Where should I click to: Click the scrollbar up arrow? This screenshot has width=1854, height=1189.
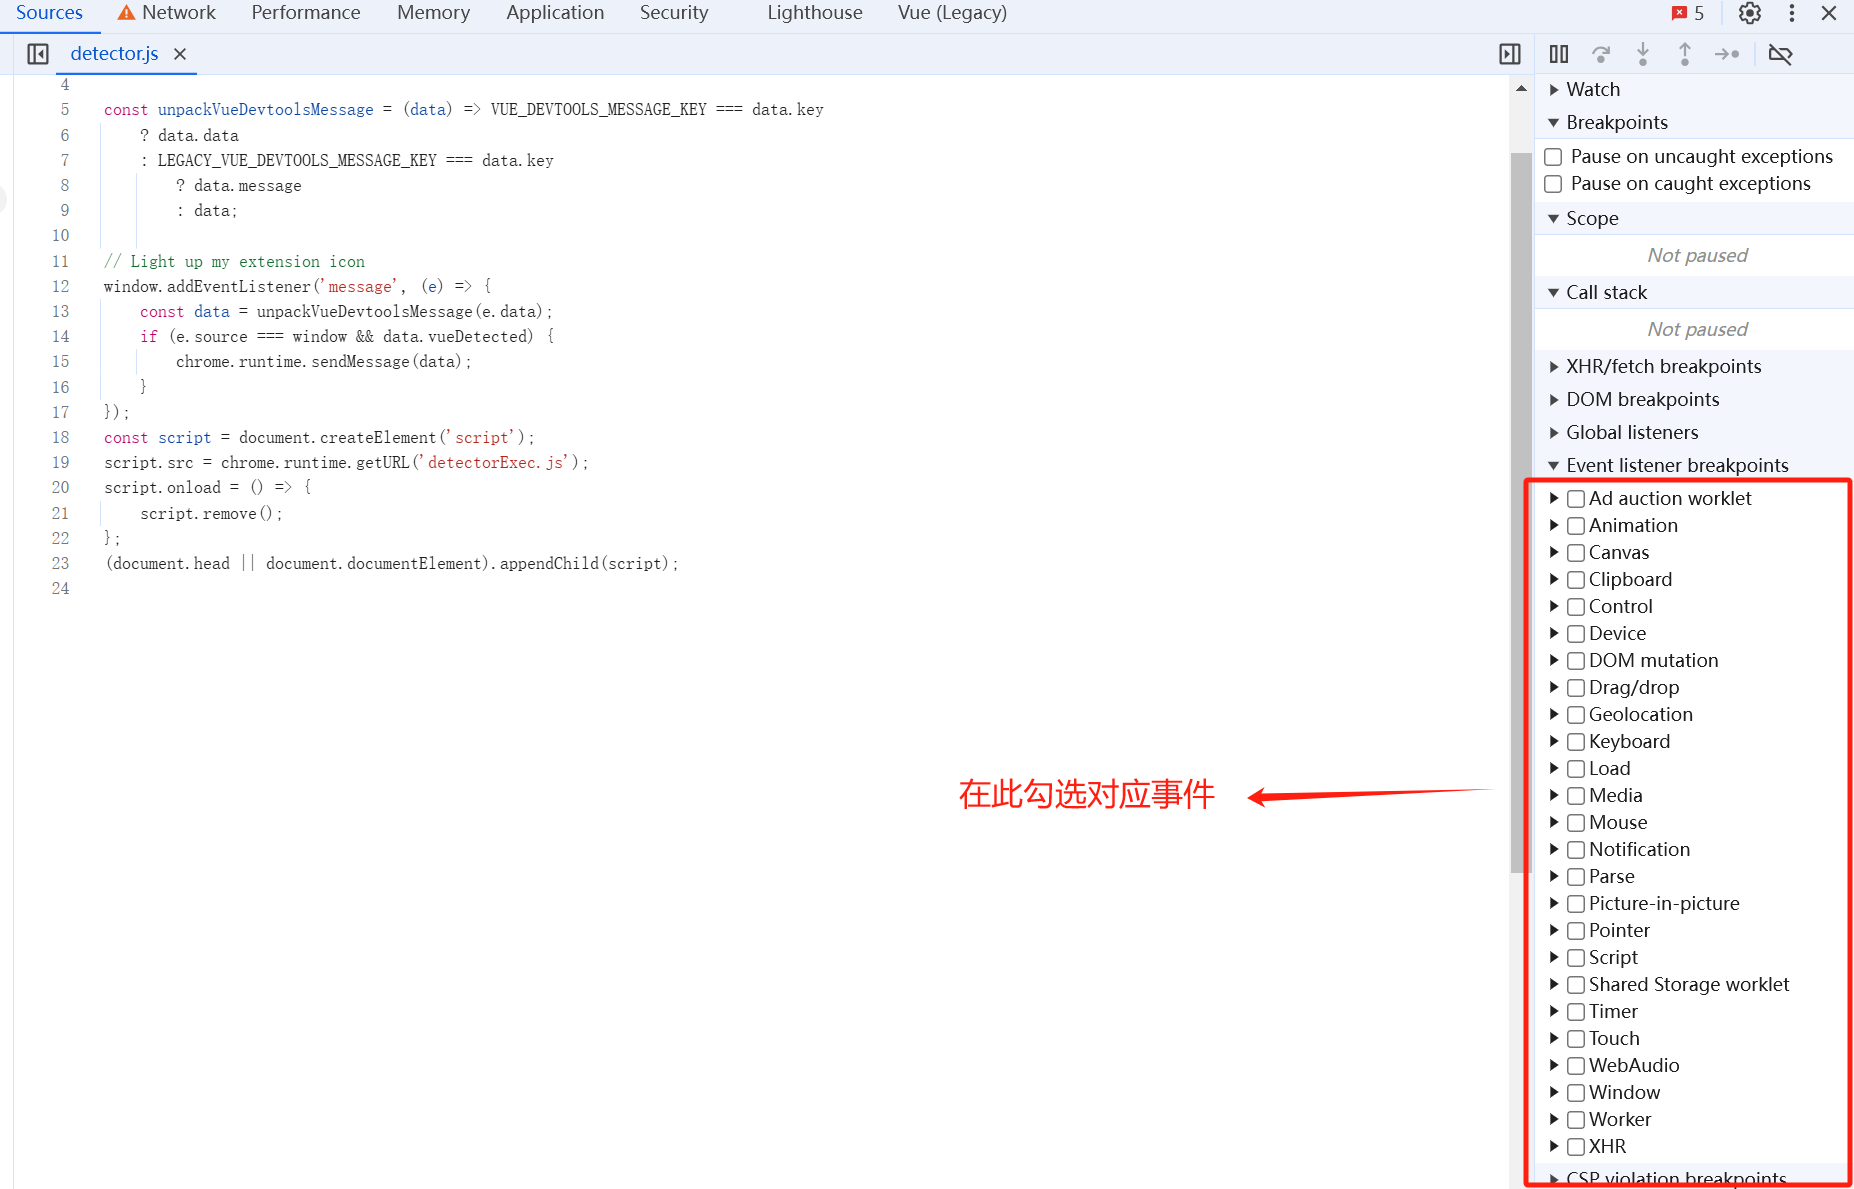click(x=1521, y=89)
